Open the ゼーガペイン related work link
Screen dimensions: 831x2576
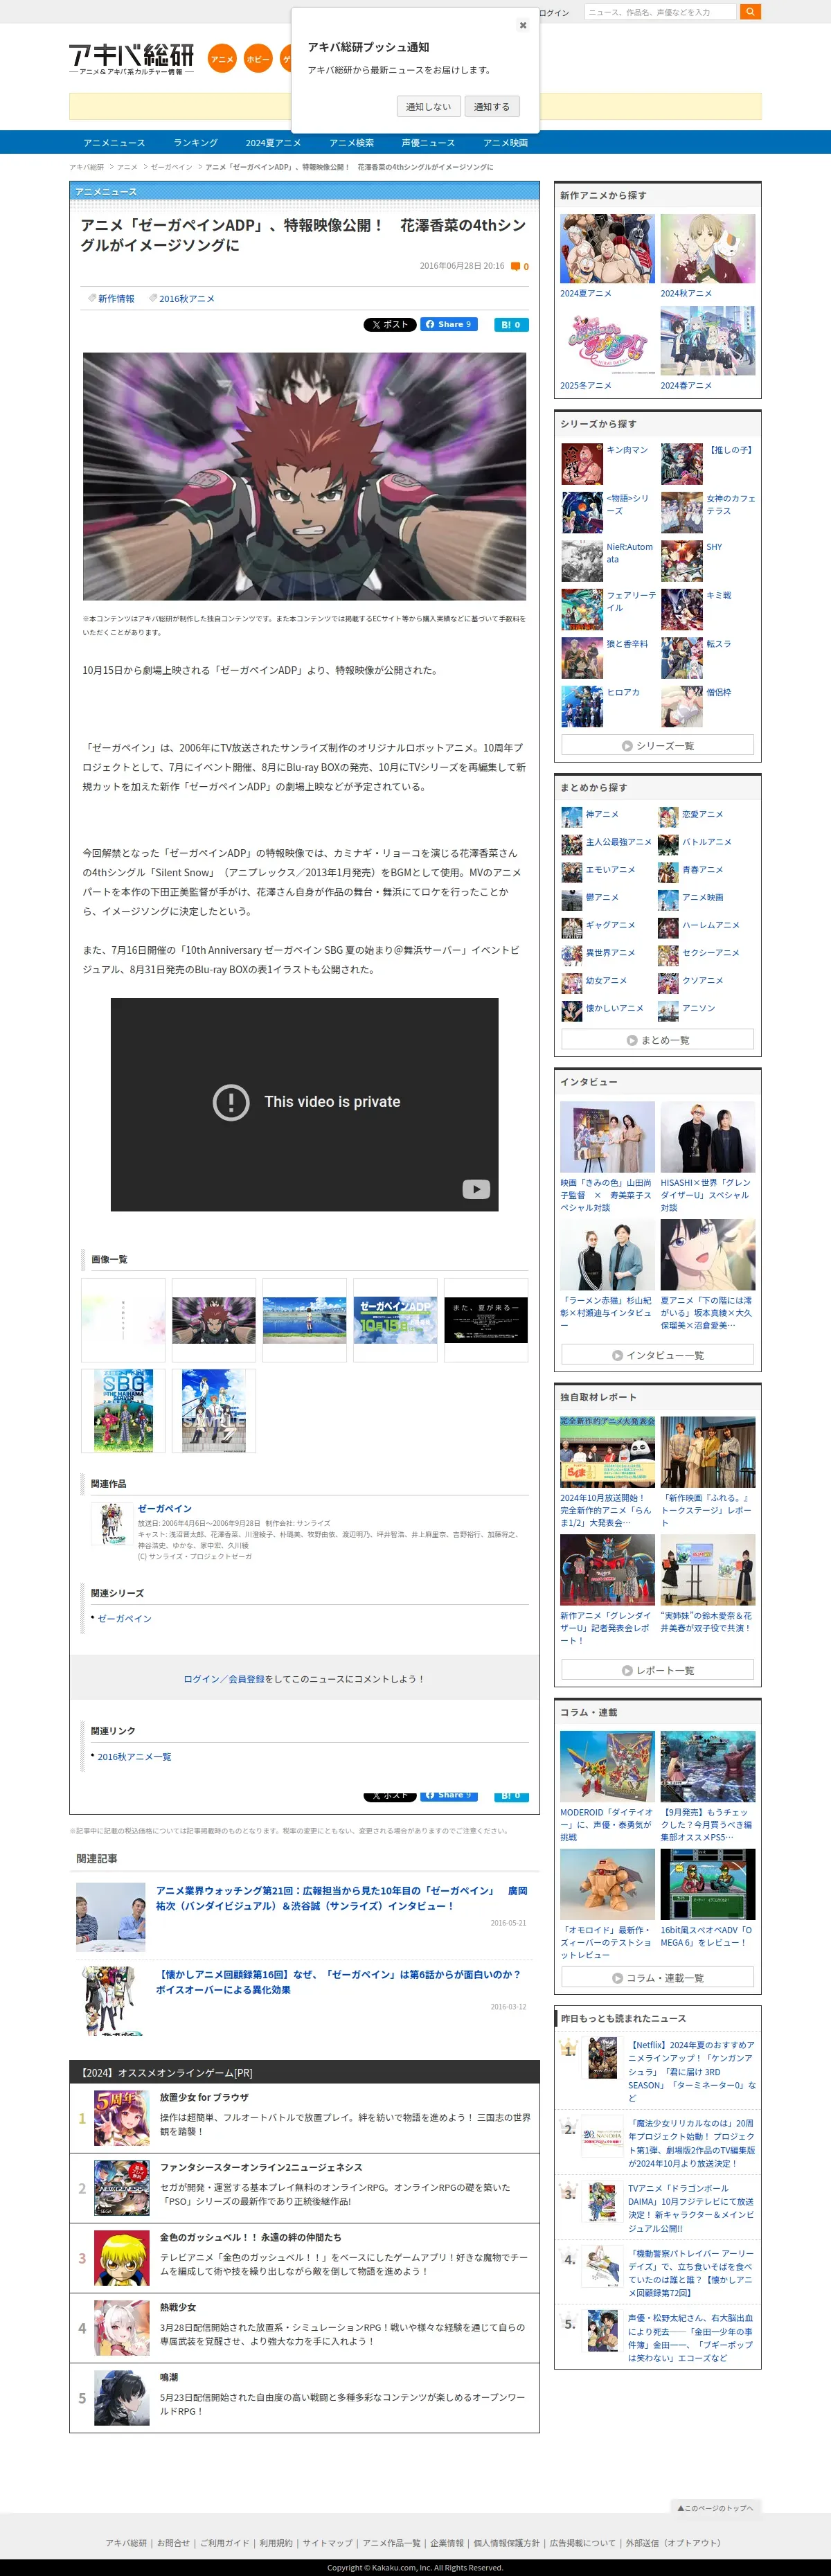click(165, 1508)
